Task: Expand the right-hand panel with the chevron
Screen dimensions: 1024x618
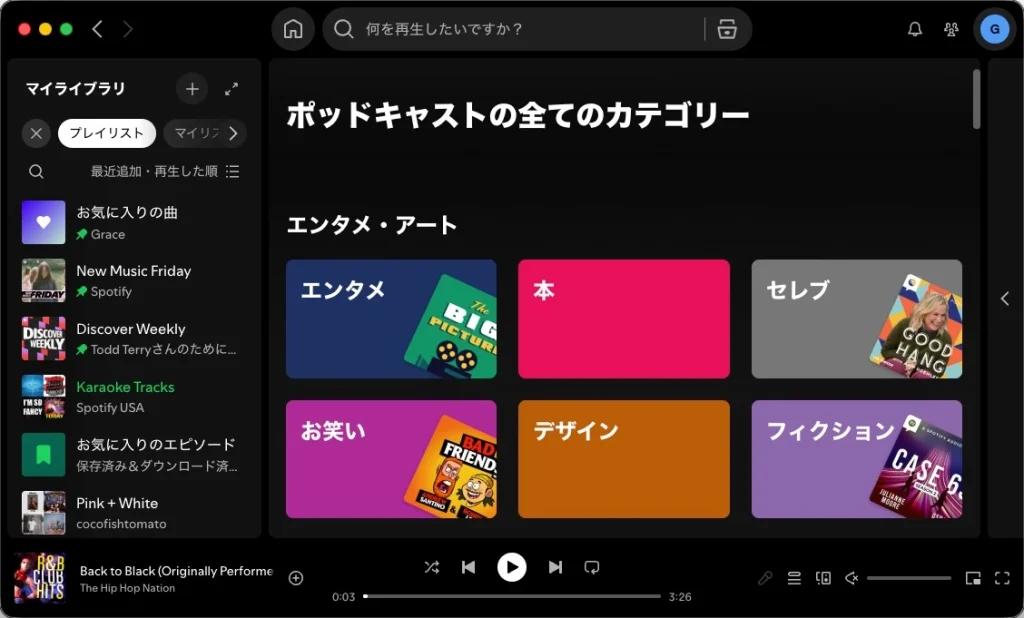Action: click(1004, 299)
